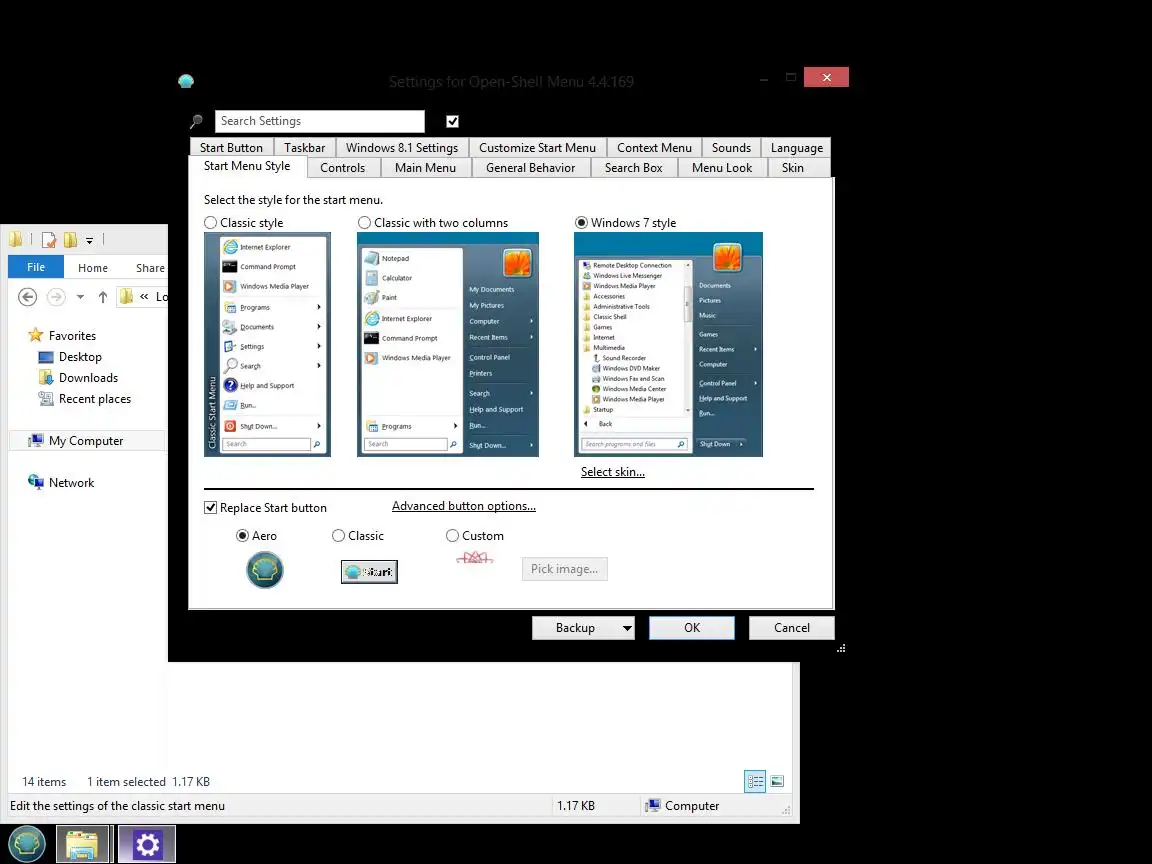
Task: Click the Computer icon in Explorer status bar
Action: [652, 805]
